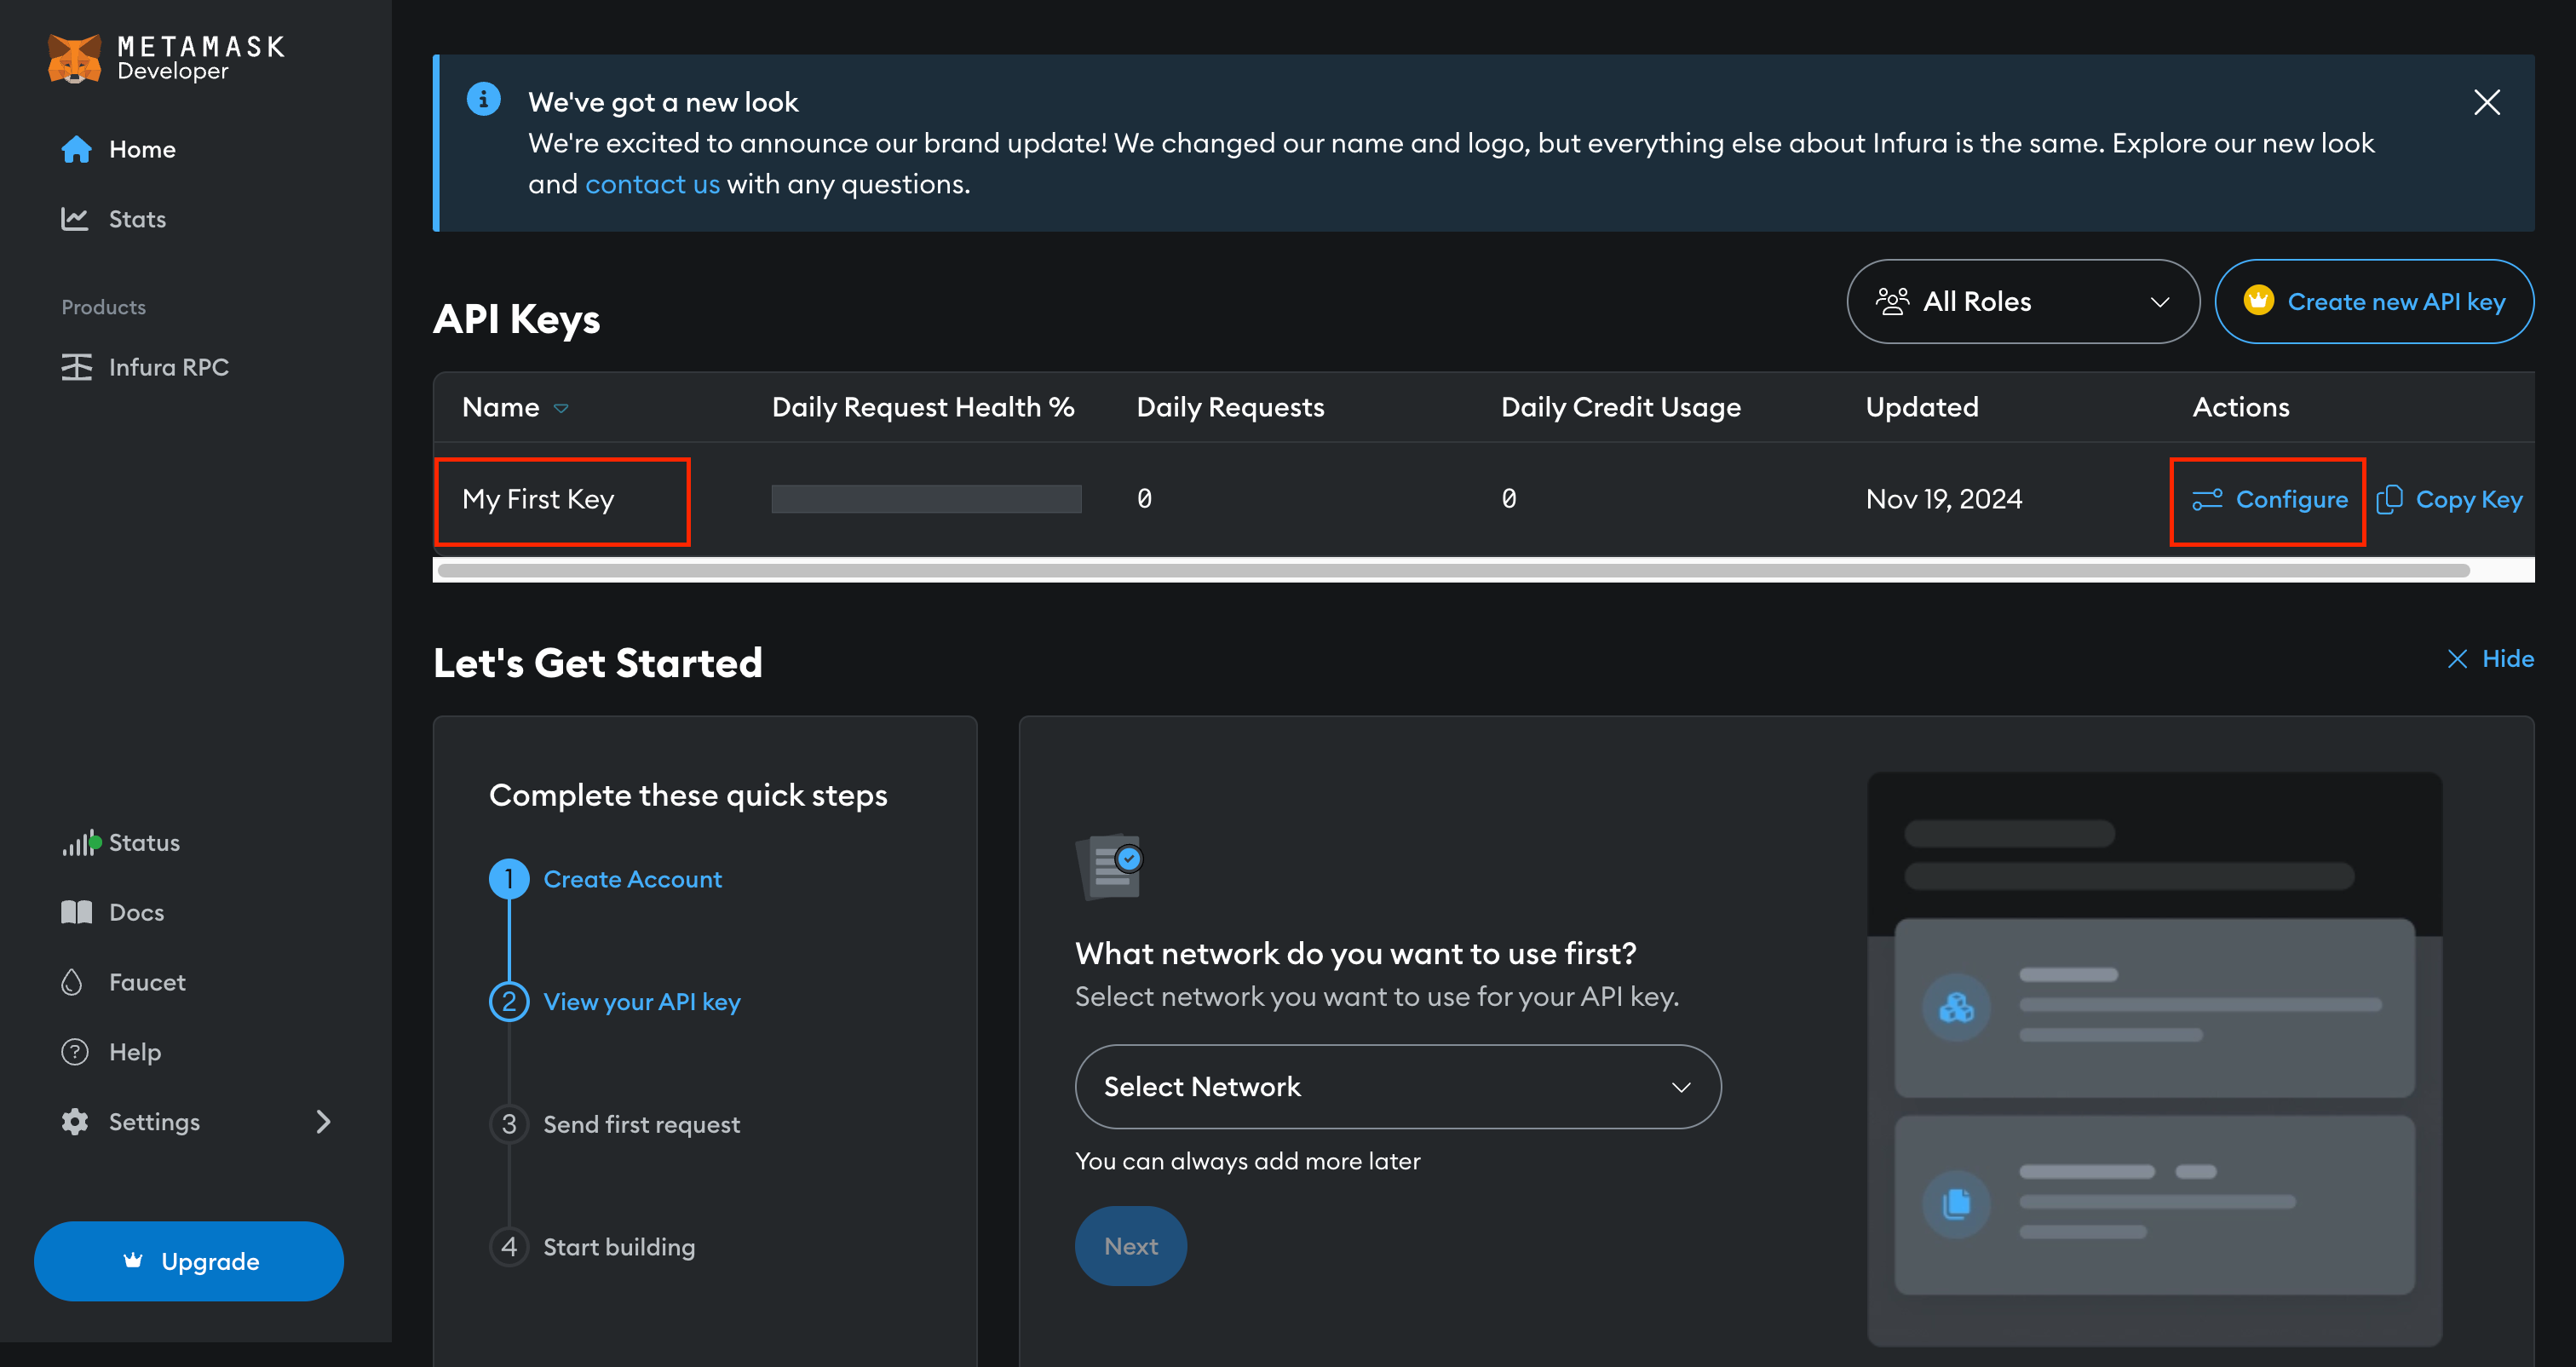Screen dimensions: 2576x1367
Task: Click the Daily Credit Usage header
Action: 1620,407
